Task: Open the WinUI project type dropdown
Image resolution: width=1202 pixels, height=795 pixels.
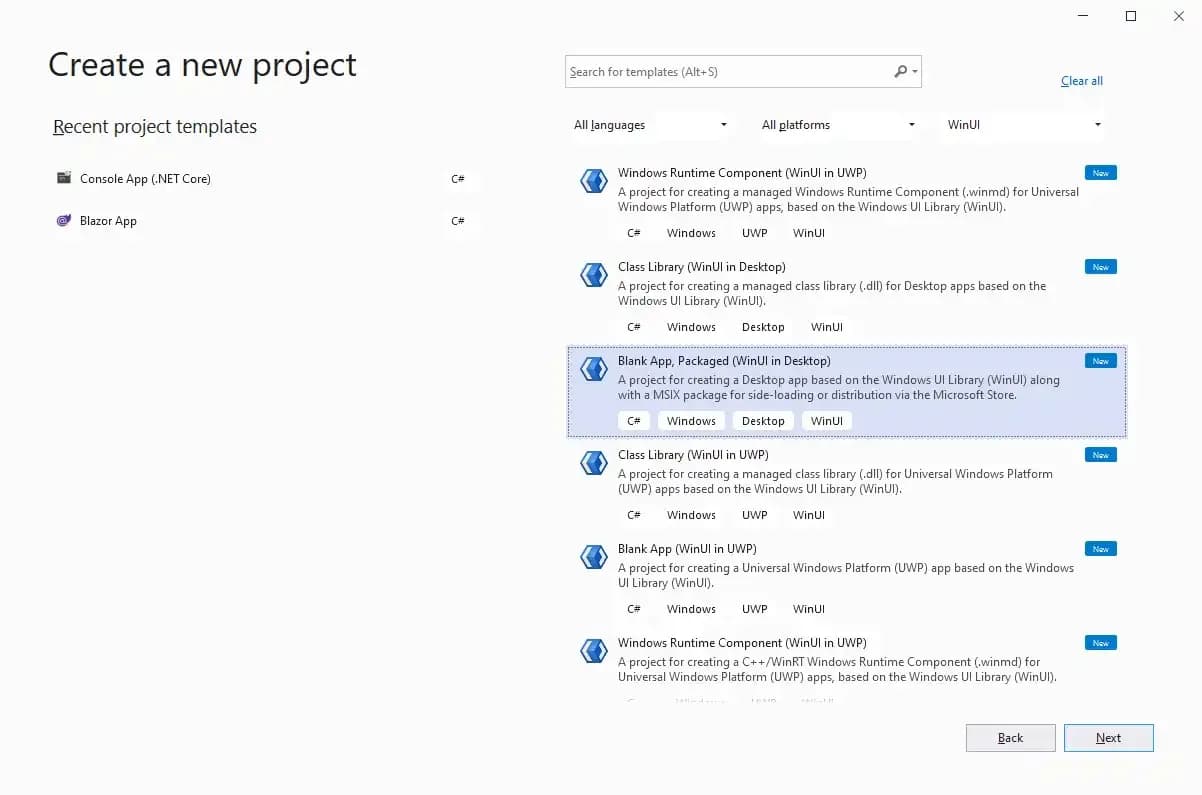Action: tap(1024, 125)
